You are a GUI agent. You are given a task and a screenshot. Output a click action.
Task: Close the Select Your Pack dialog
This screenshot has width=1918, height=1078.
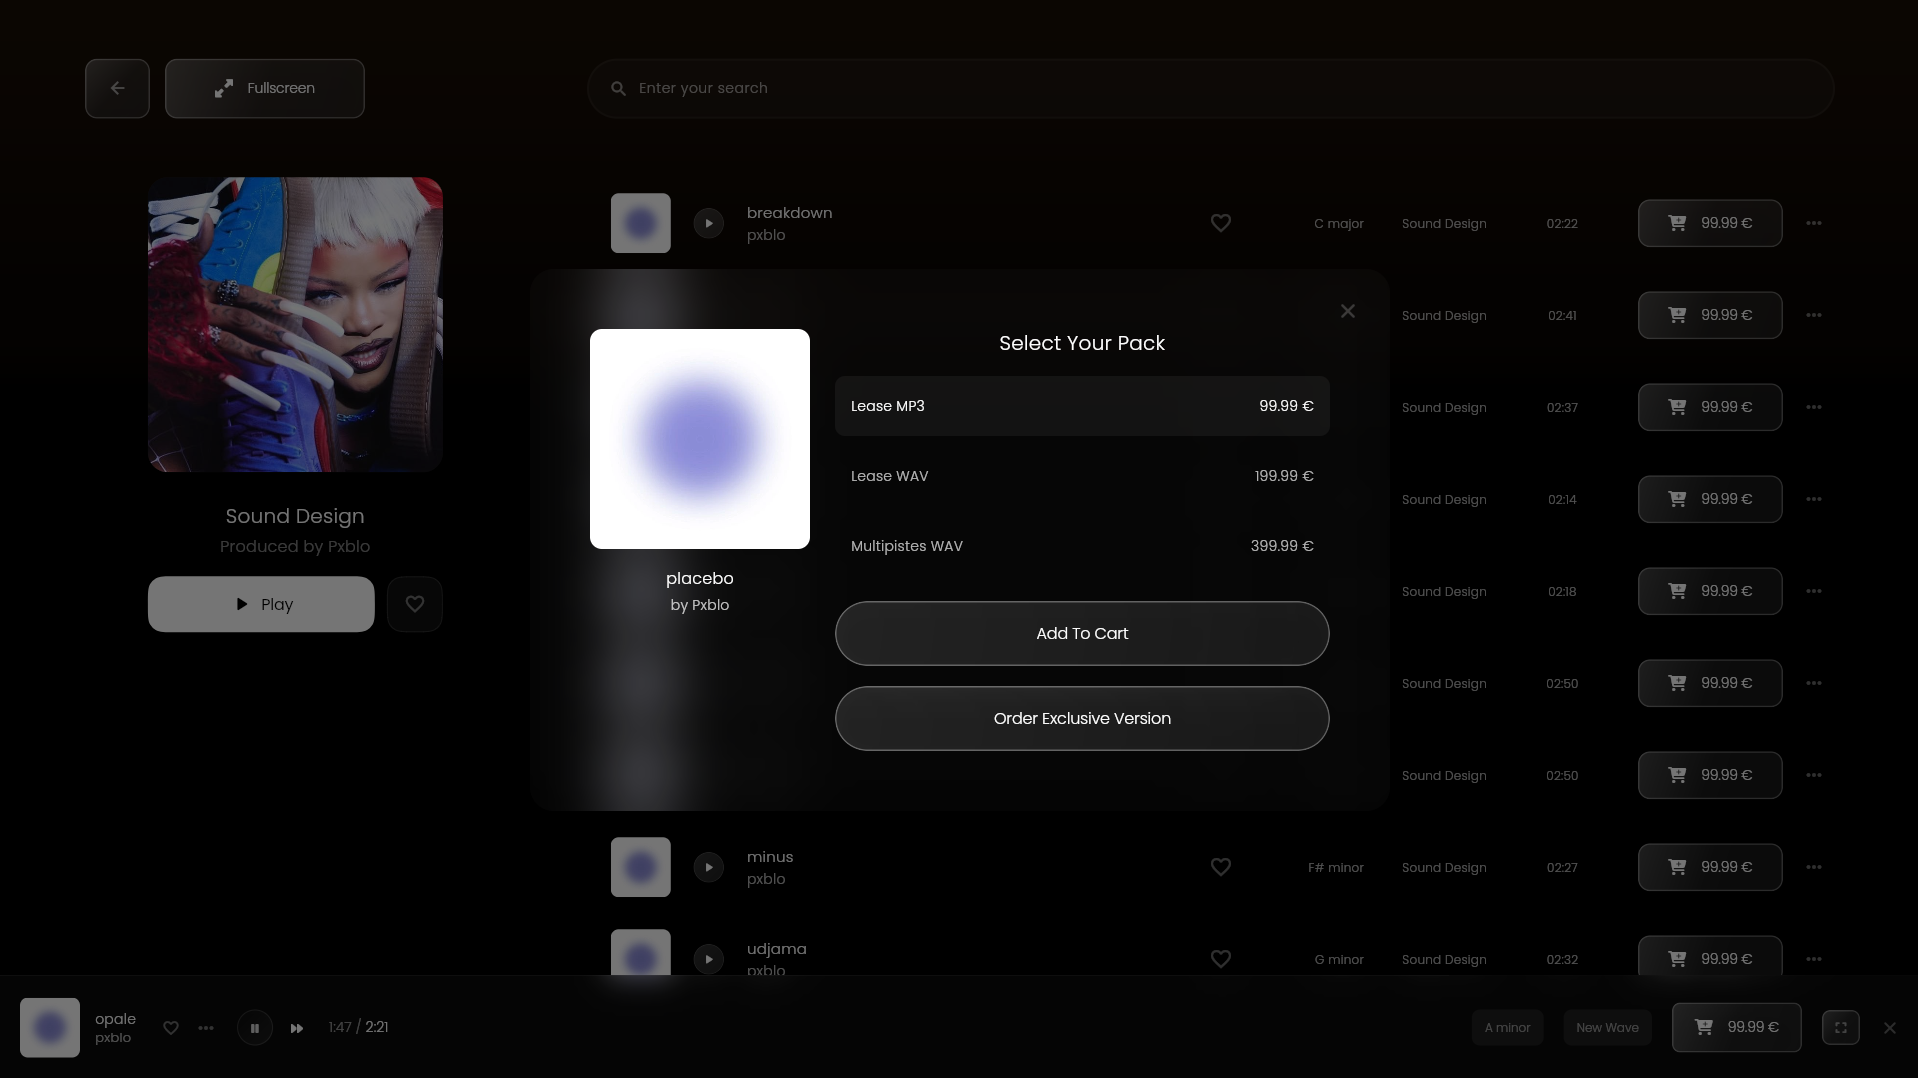pos(1348,311)
